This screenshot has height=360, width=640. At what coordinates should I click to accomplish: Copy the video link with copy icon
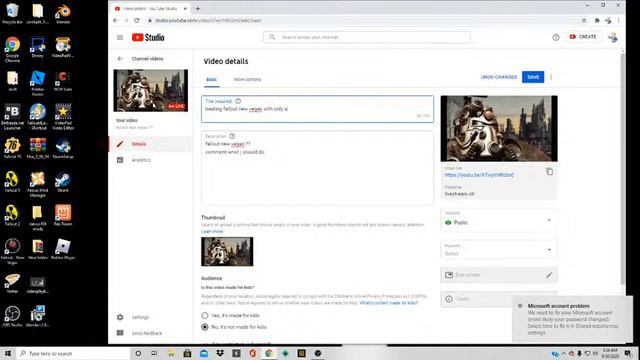coord(549,171)
